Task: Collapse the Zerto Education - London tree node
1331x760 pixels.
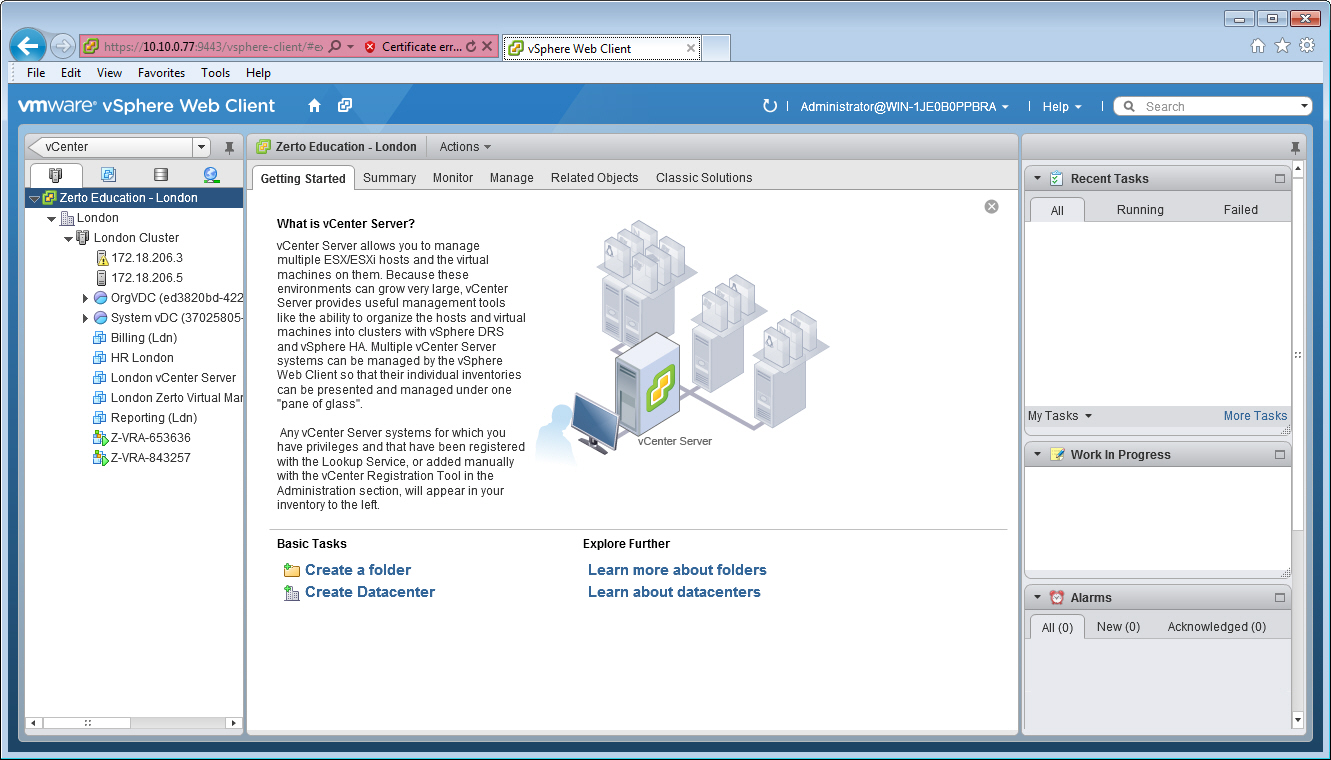Action: (34, 198)
